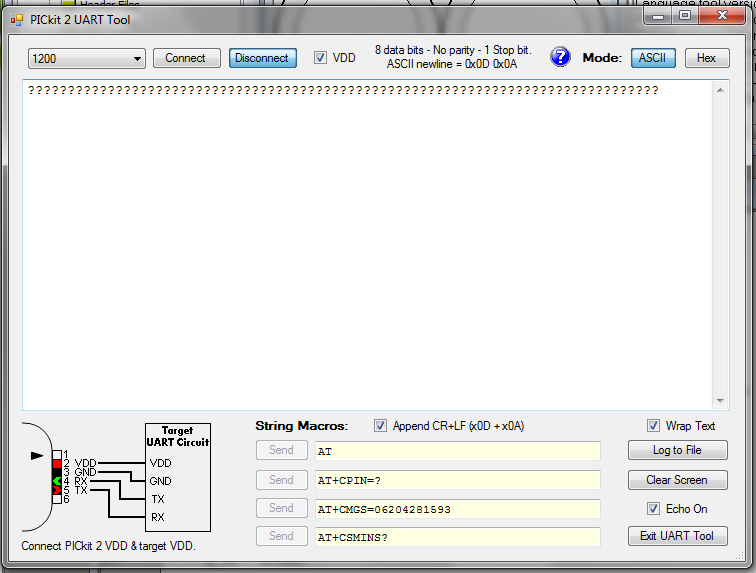Click the AT+CSMINS? macro text field
Viewport: 756px width, 573px height.
click(x=458, y=537)
